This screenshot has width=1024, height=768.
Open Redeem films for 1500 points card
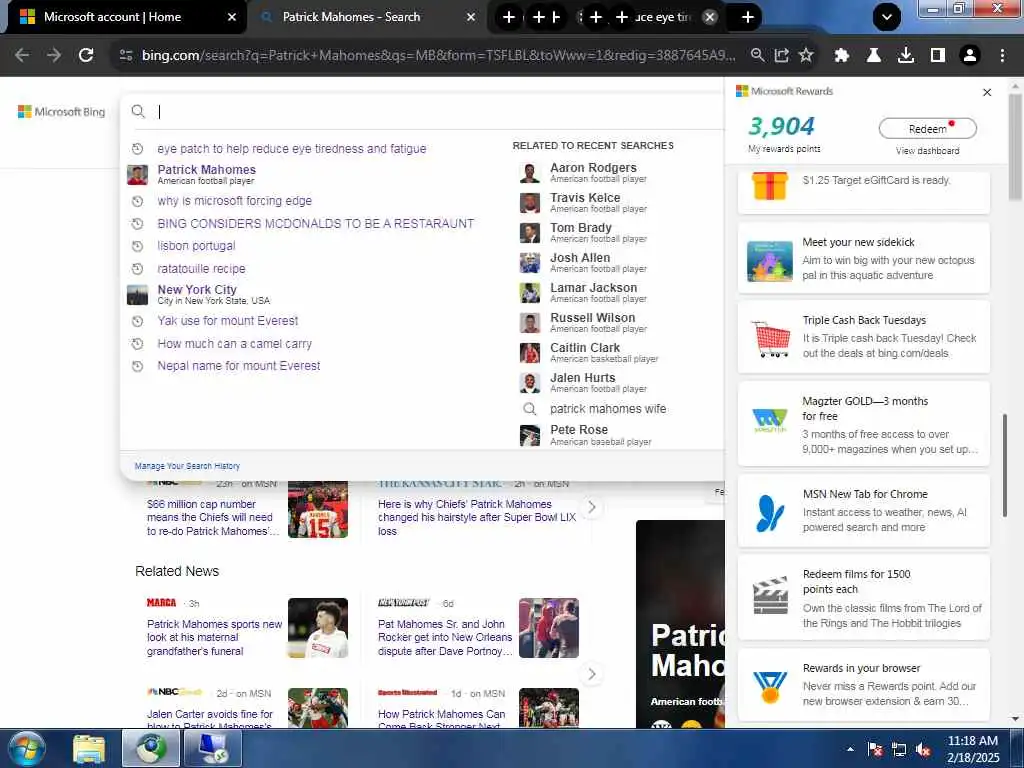pos(863,598)
